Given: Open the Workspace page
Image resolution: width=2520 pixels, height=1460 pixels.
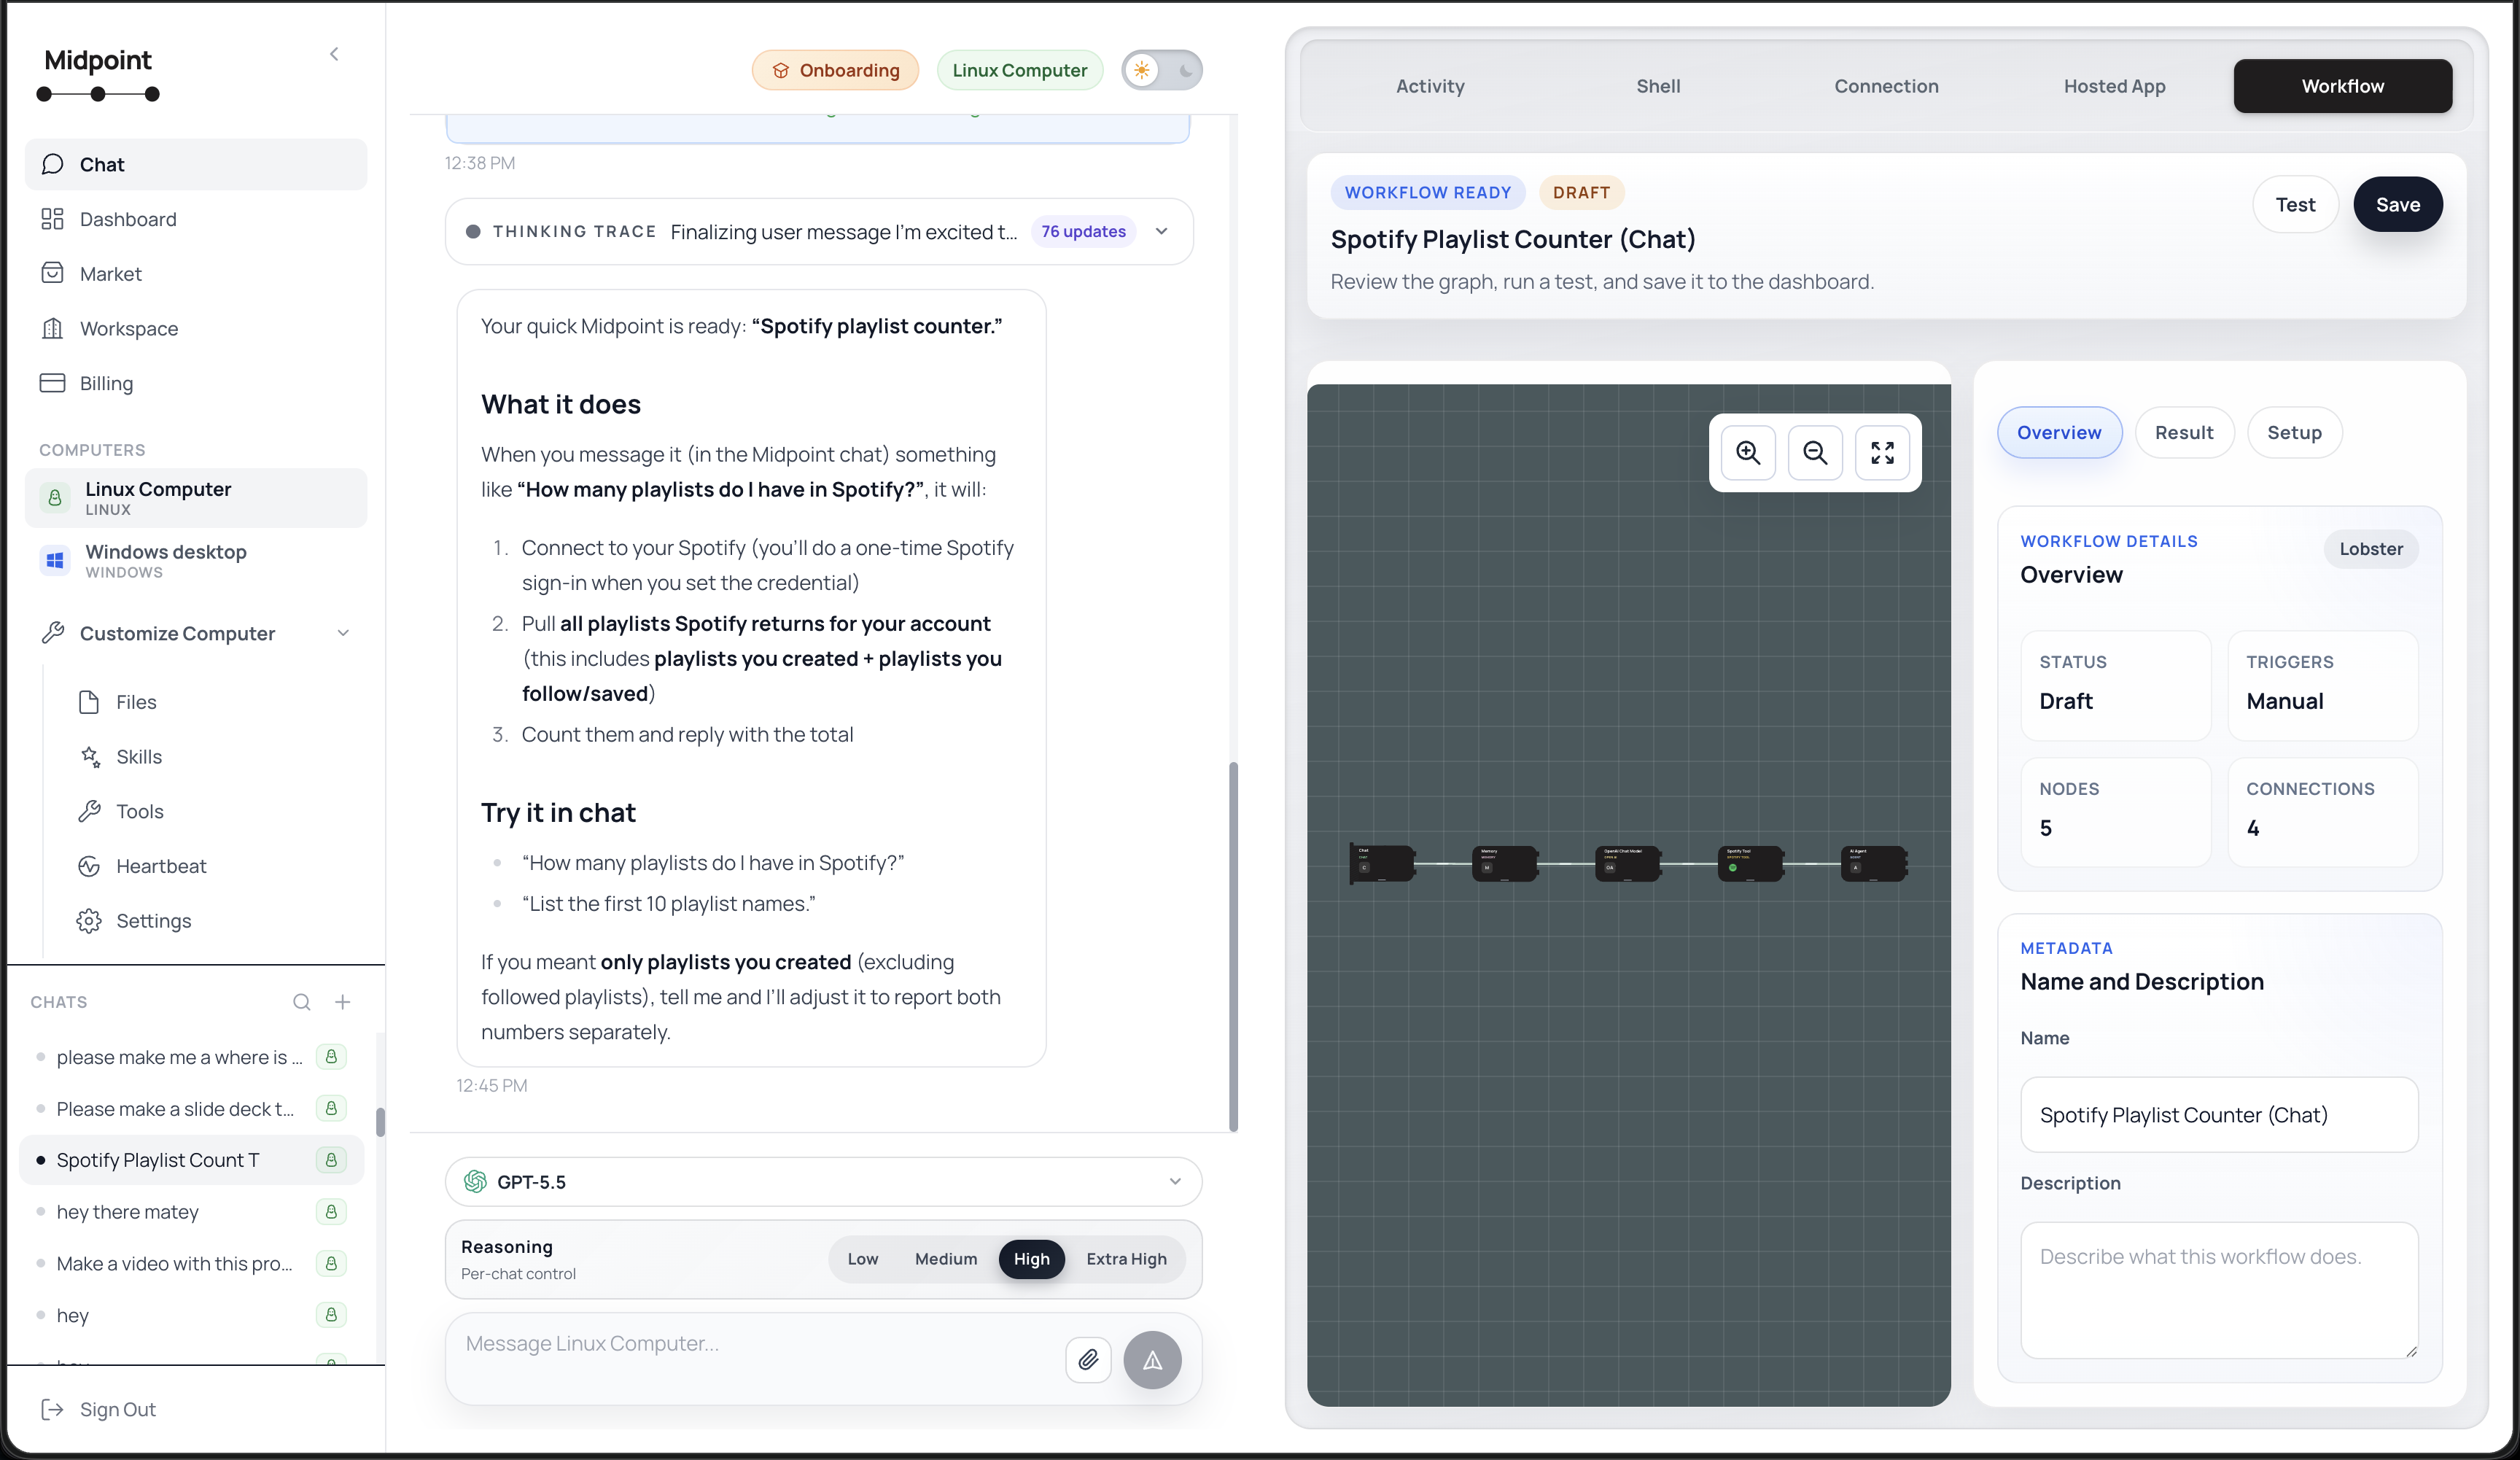Looking at the screenshot, I should click(196, 328).
